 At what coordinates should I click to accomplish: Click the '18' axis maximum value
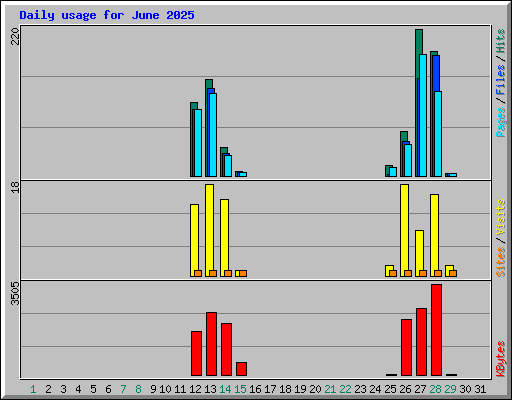[15, 187]
